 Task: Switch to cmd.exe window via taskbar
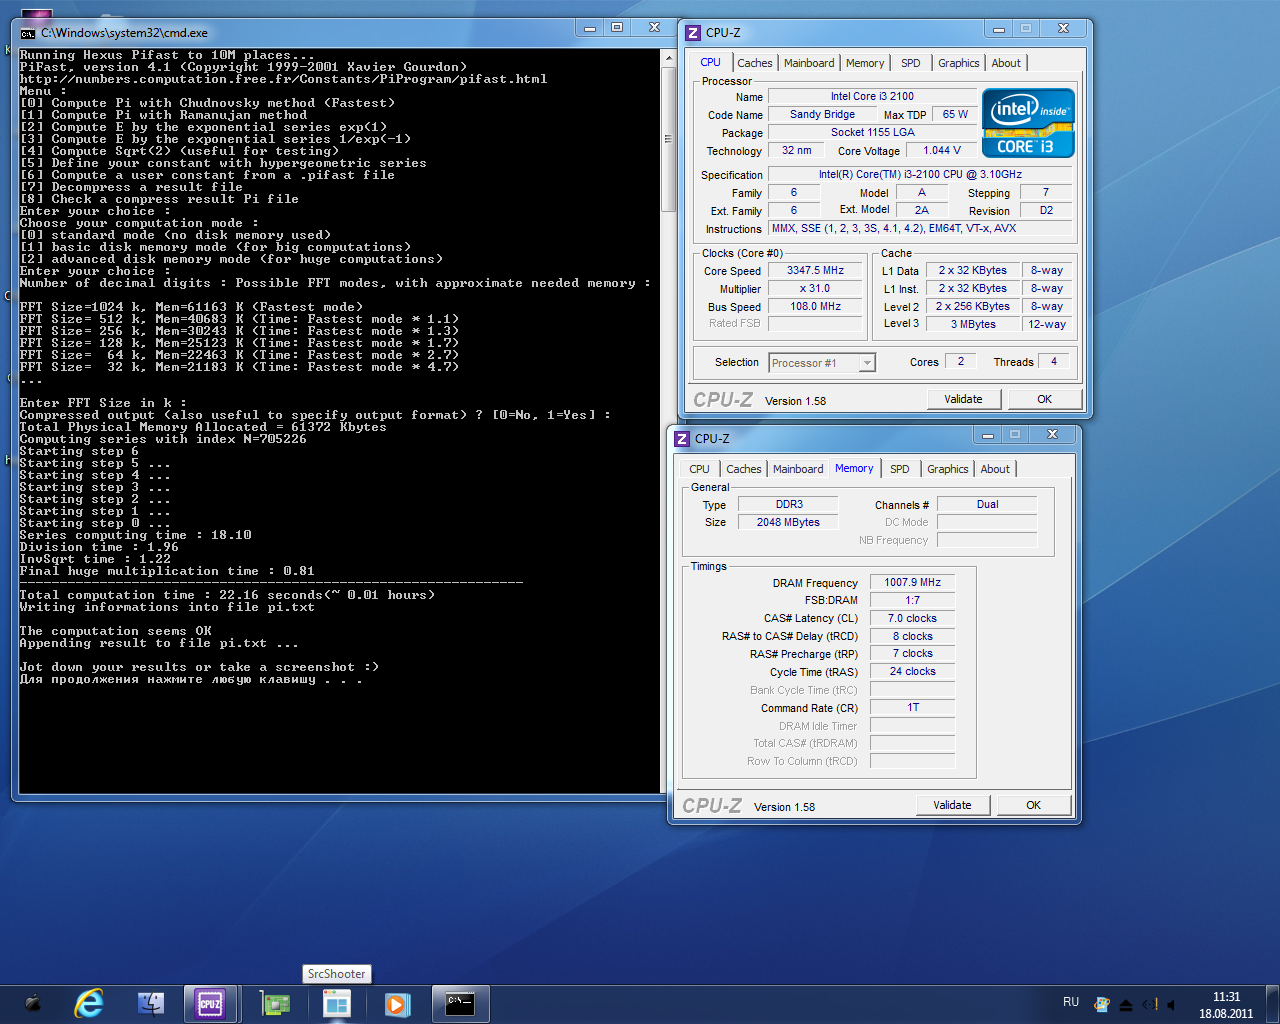tap(460, 1003)
